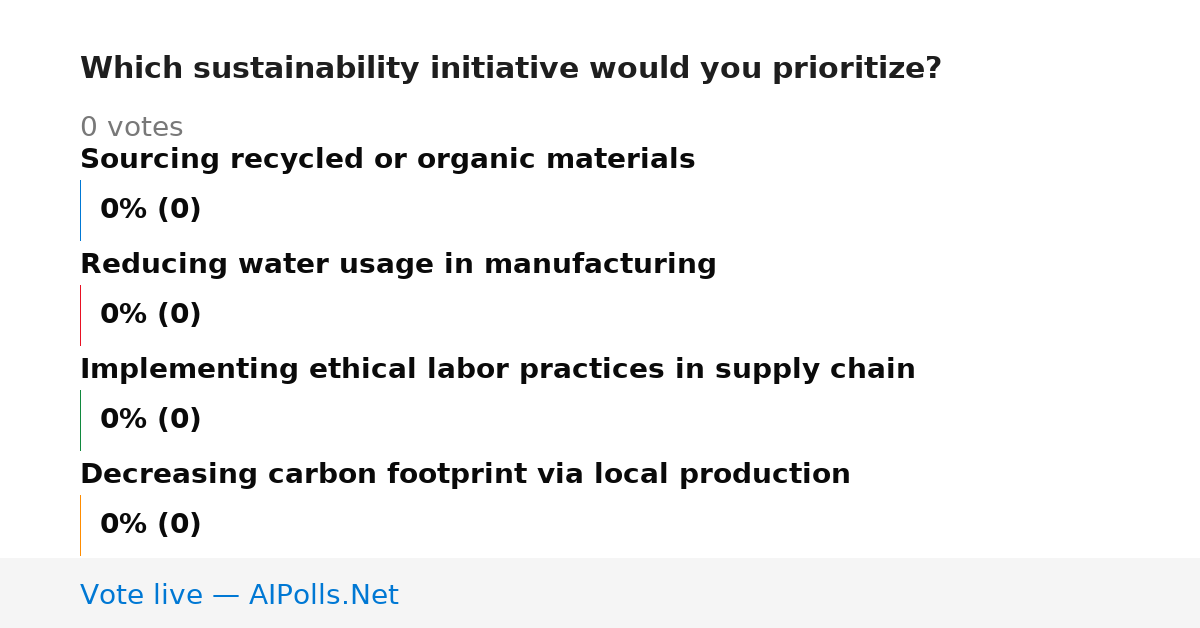Image resolution: width=1200 pixels, height=628 pixels.
Task: Click the orange bar for carbon footprint
Action: 80,525
